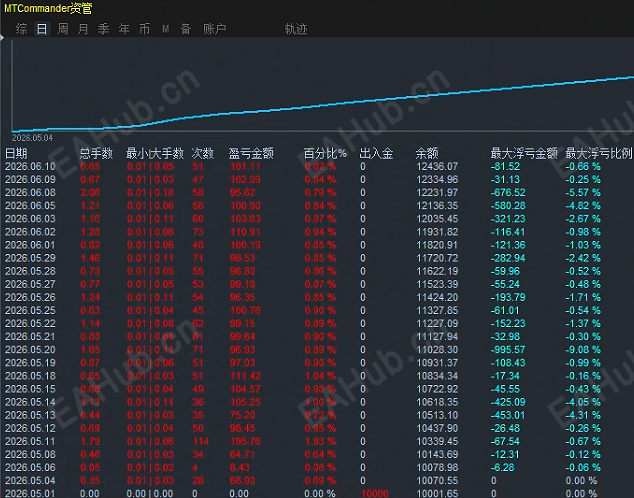Image resolution: width=634 pixels, height=498 pixels.
Task: Click trade count 114
Action: pyautogui.click(x=201, y=441)
